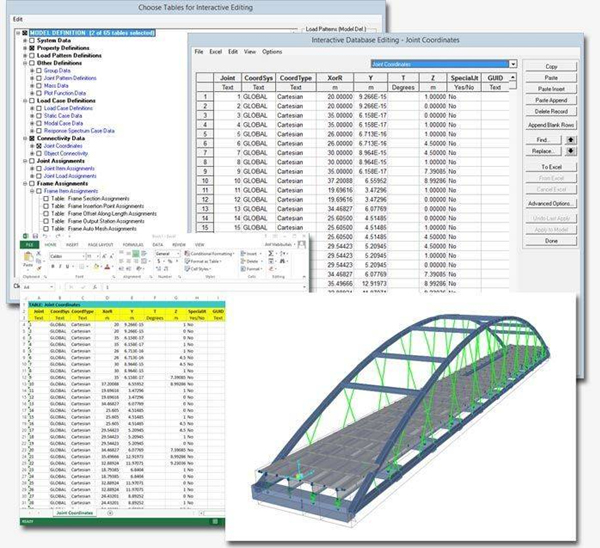Check the Load Pattern Definitions checkbox
Image resolution: width=600 pixels, height=548 pixels.
click(x=32, y=55)
